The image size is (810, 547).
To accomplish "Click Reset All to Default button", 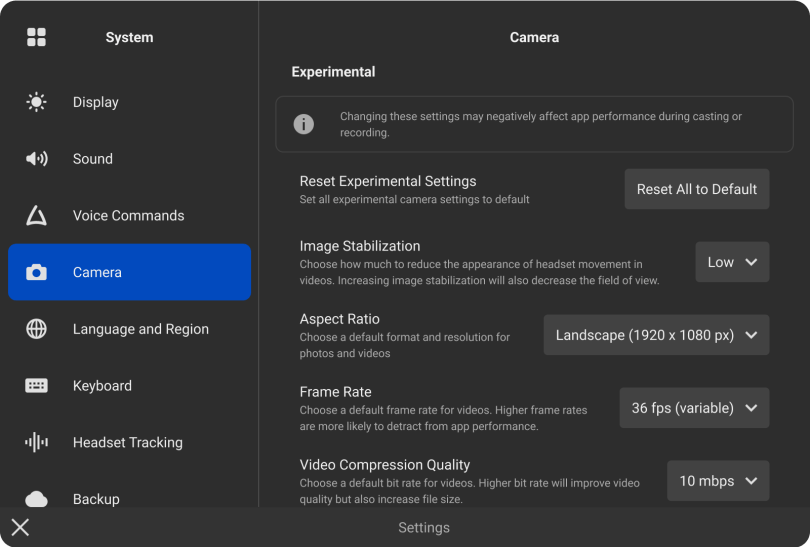I will [697, 189].
